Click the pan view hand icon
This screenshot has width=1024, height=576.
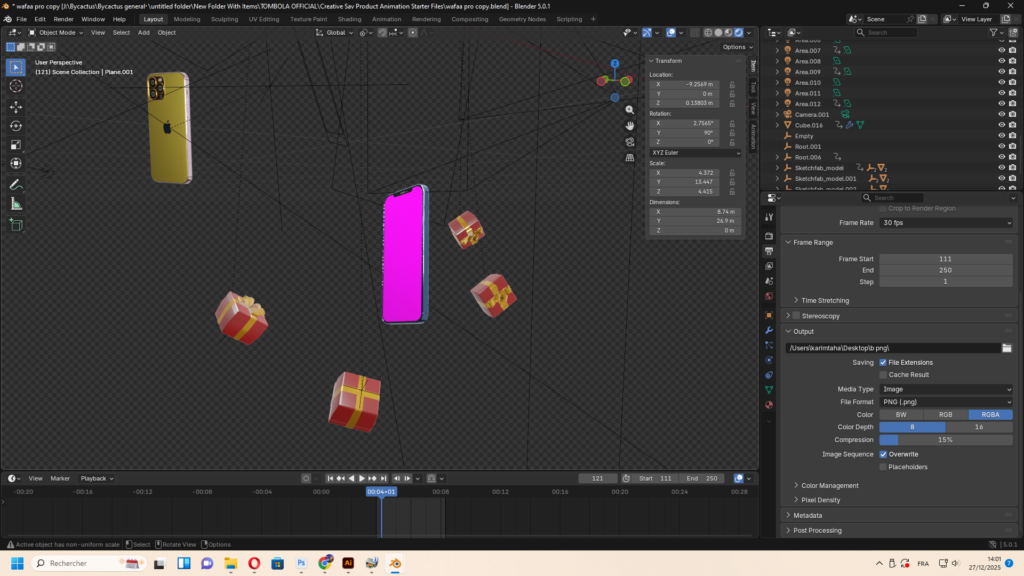pos(629,125)
